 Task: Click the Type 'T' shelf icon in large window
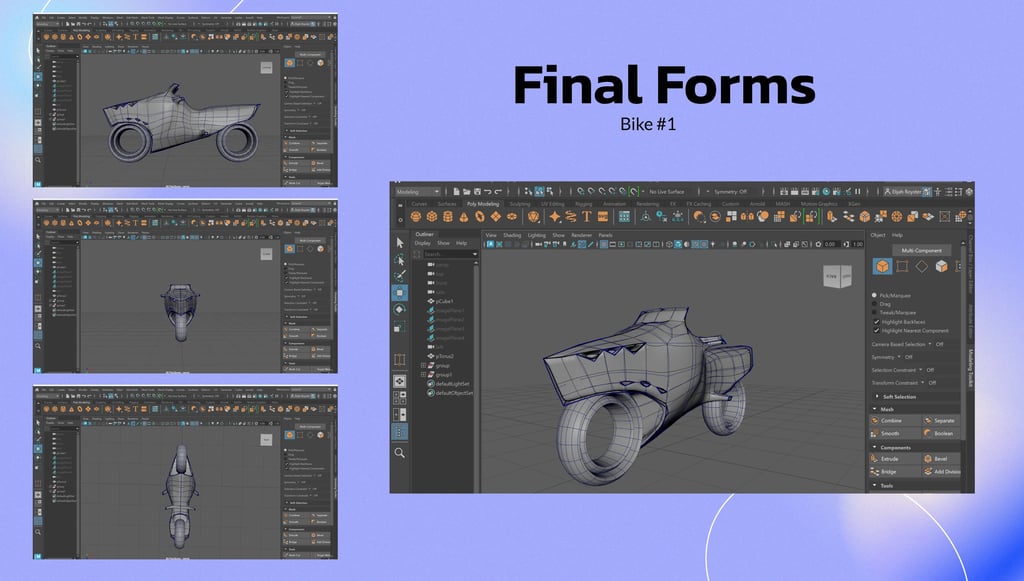586,217
